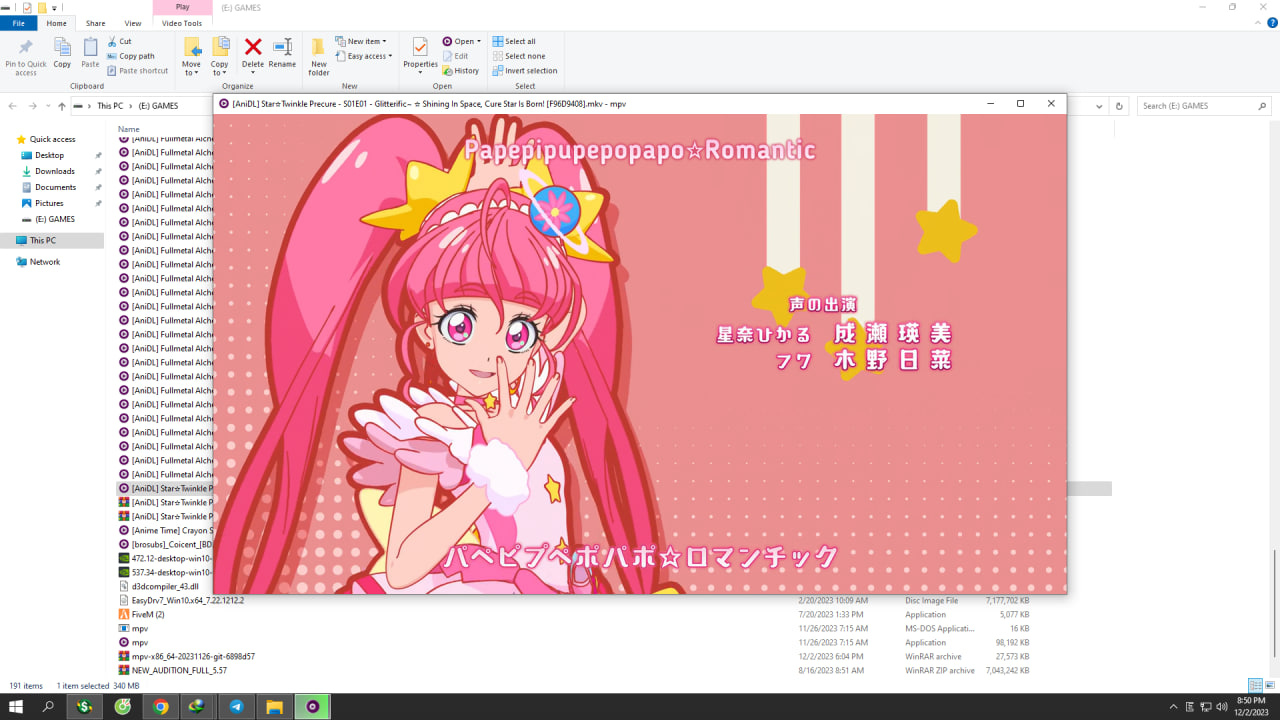Open the Windows Start menu

[16, 707]
